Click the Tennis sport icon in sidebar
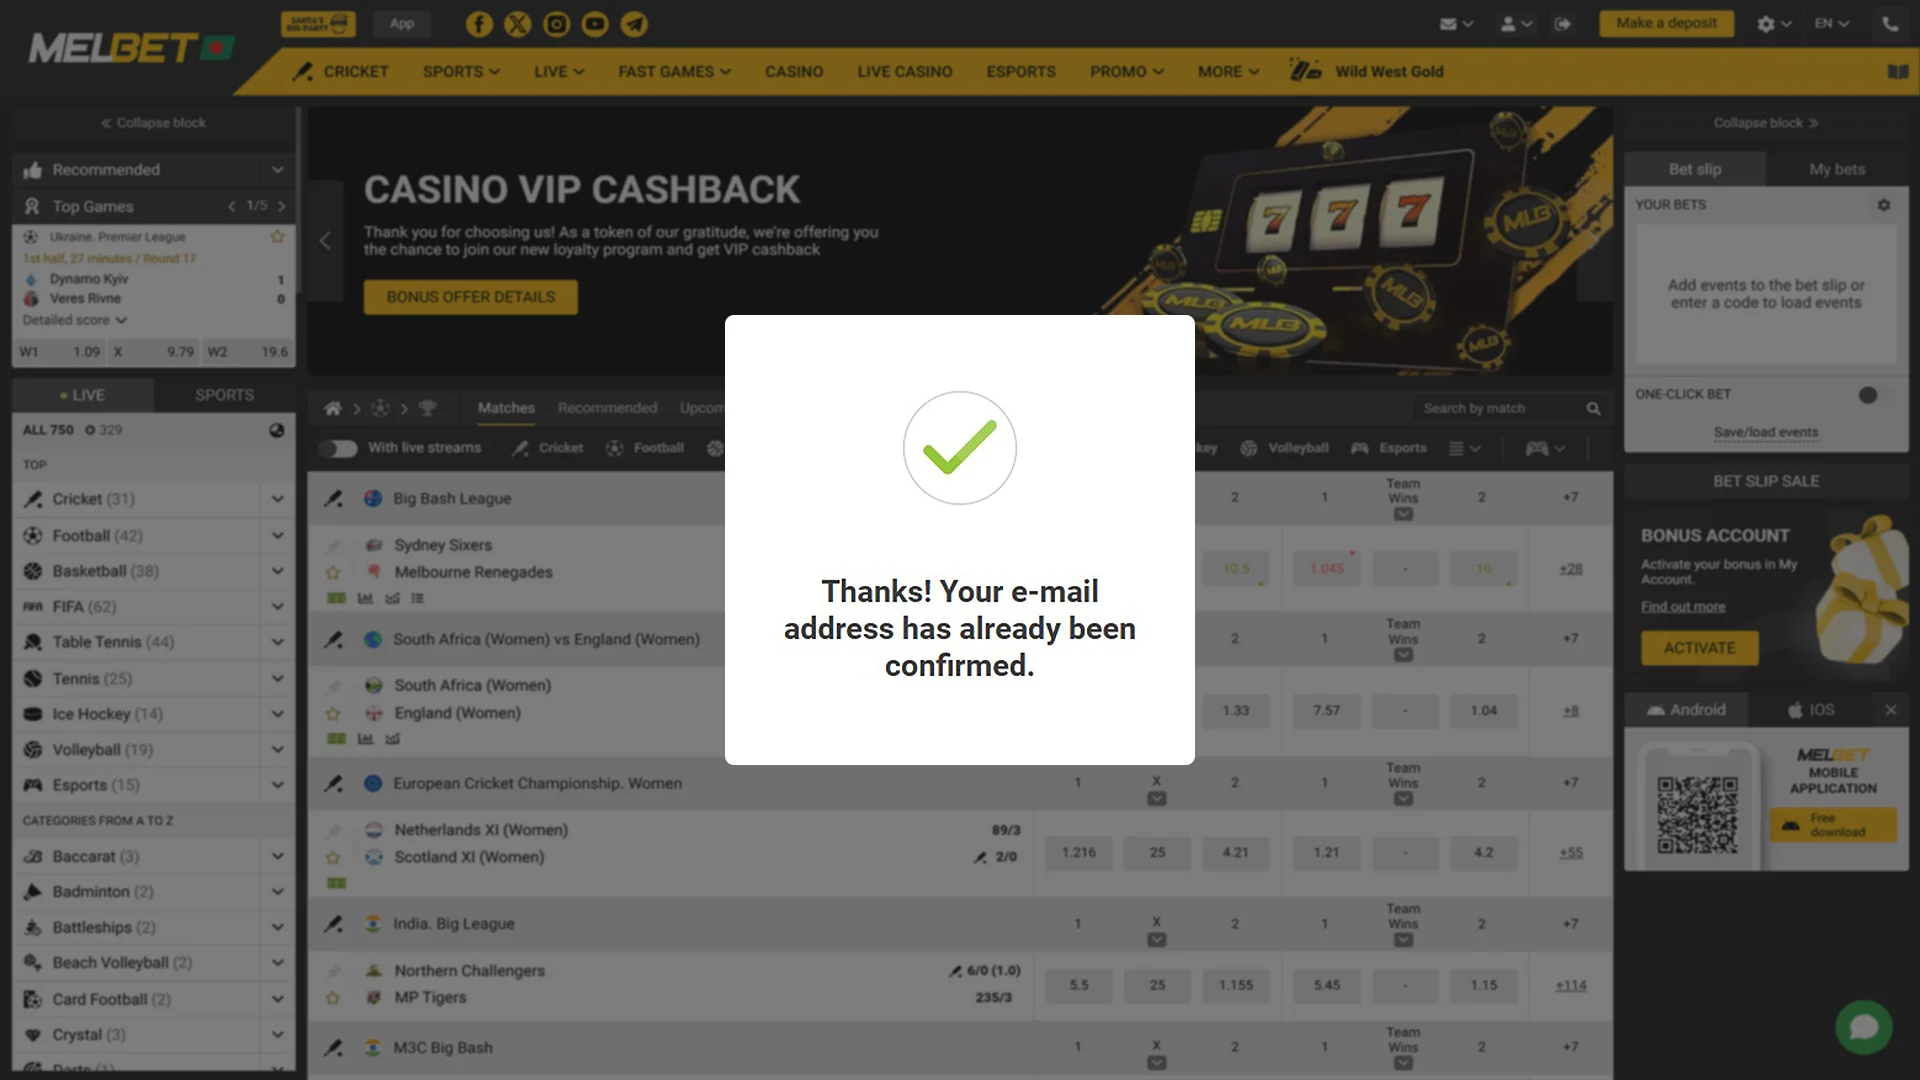Viewport: 1920px width, 1080px height. [32, 678]
